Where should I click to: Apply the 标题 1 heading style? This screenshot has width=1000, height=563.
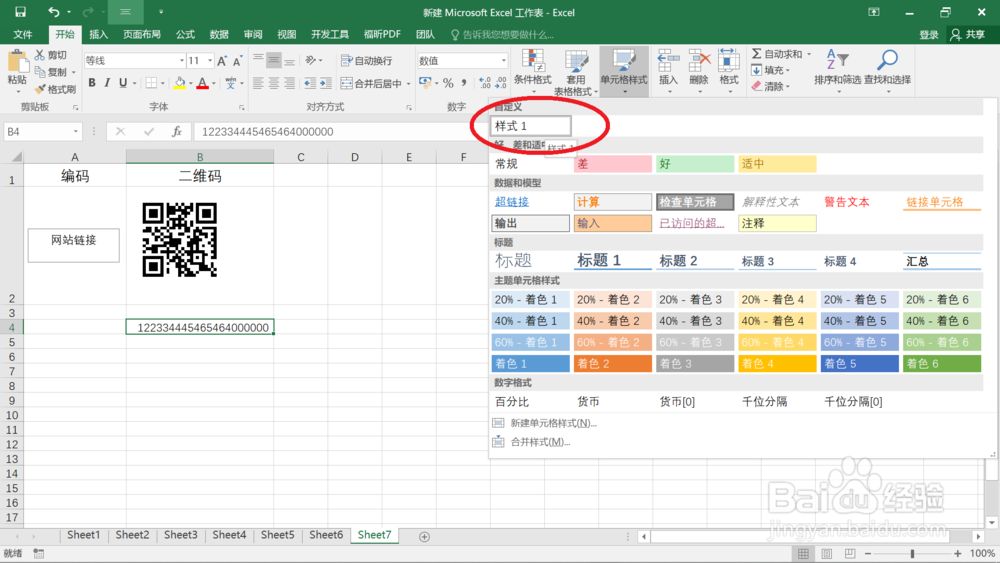click(613, 260)
